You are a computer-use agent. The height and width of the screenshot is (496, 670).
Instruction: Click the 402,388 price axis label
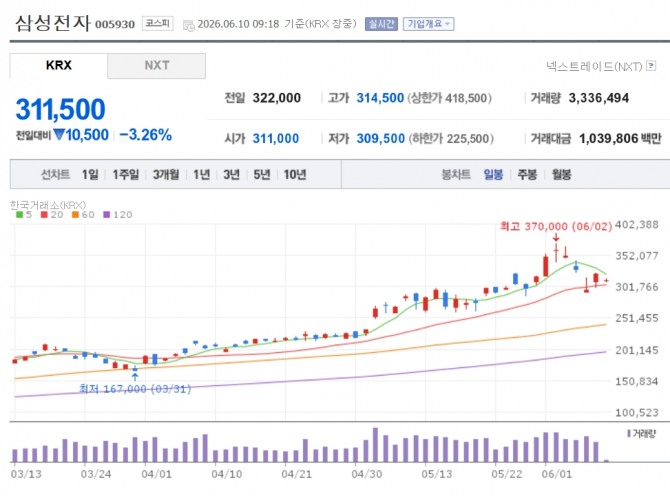(x=637, y=225)
